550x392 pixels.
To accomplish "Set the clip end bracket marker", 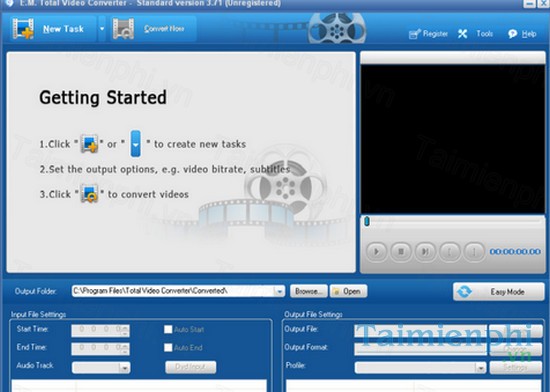I will point(474,251).
